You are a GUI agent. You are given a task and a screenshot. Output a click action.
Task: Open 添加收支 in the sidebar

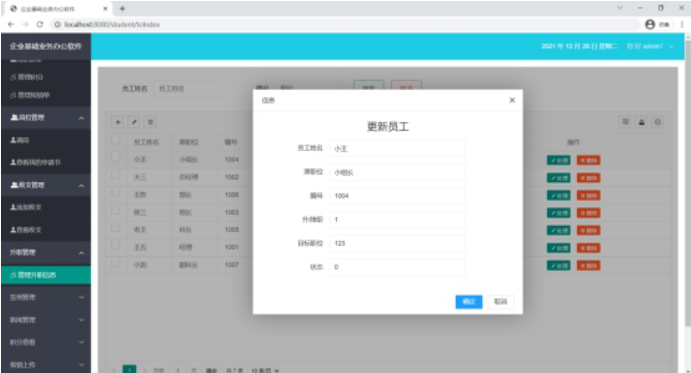[46, 207]
